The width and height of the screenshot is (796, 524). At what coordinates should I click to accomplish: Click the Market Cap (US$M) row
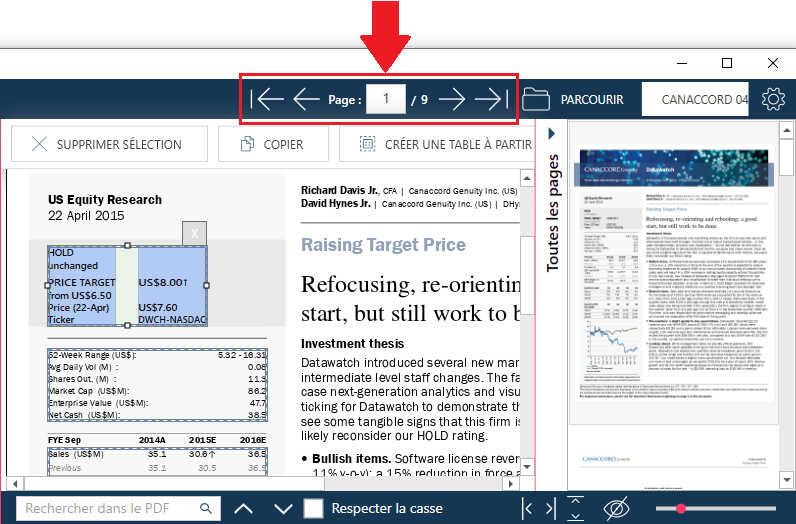coord(157,391)
